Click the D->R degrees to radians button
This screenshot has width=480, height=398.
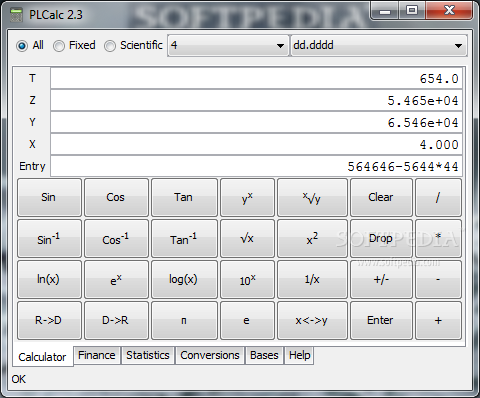click(x=116, y=320)
